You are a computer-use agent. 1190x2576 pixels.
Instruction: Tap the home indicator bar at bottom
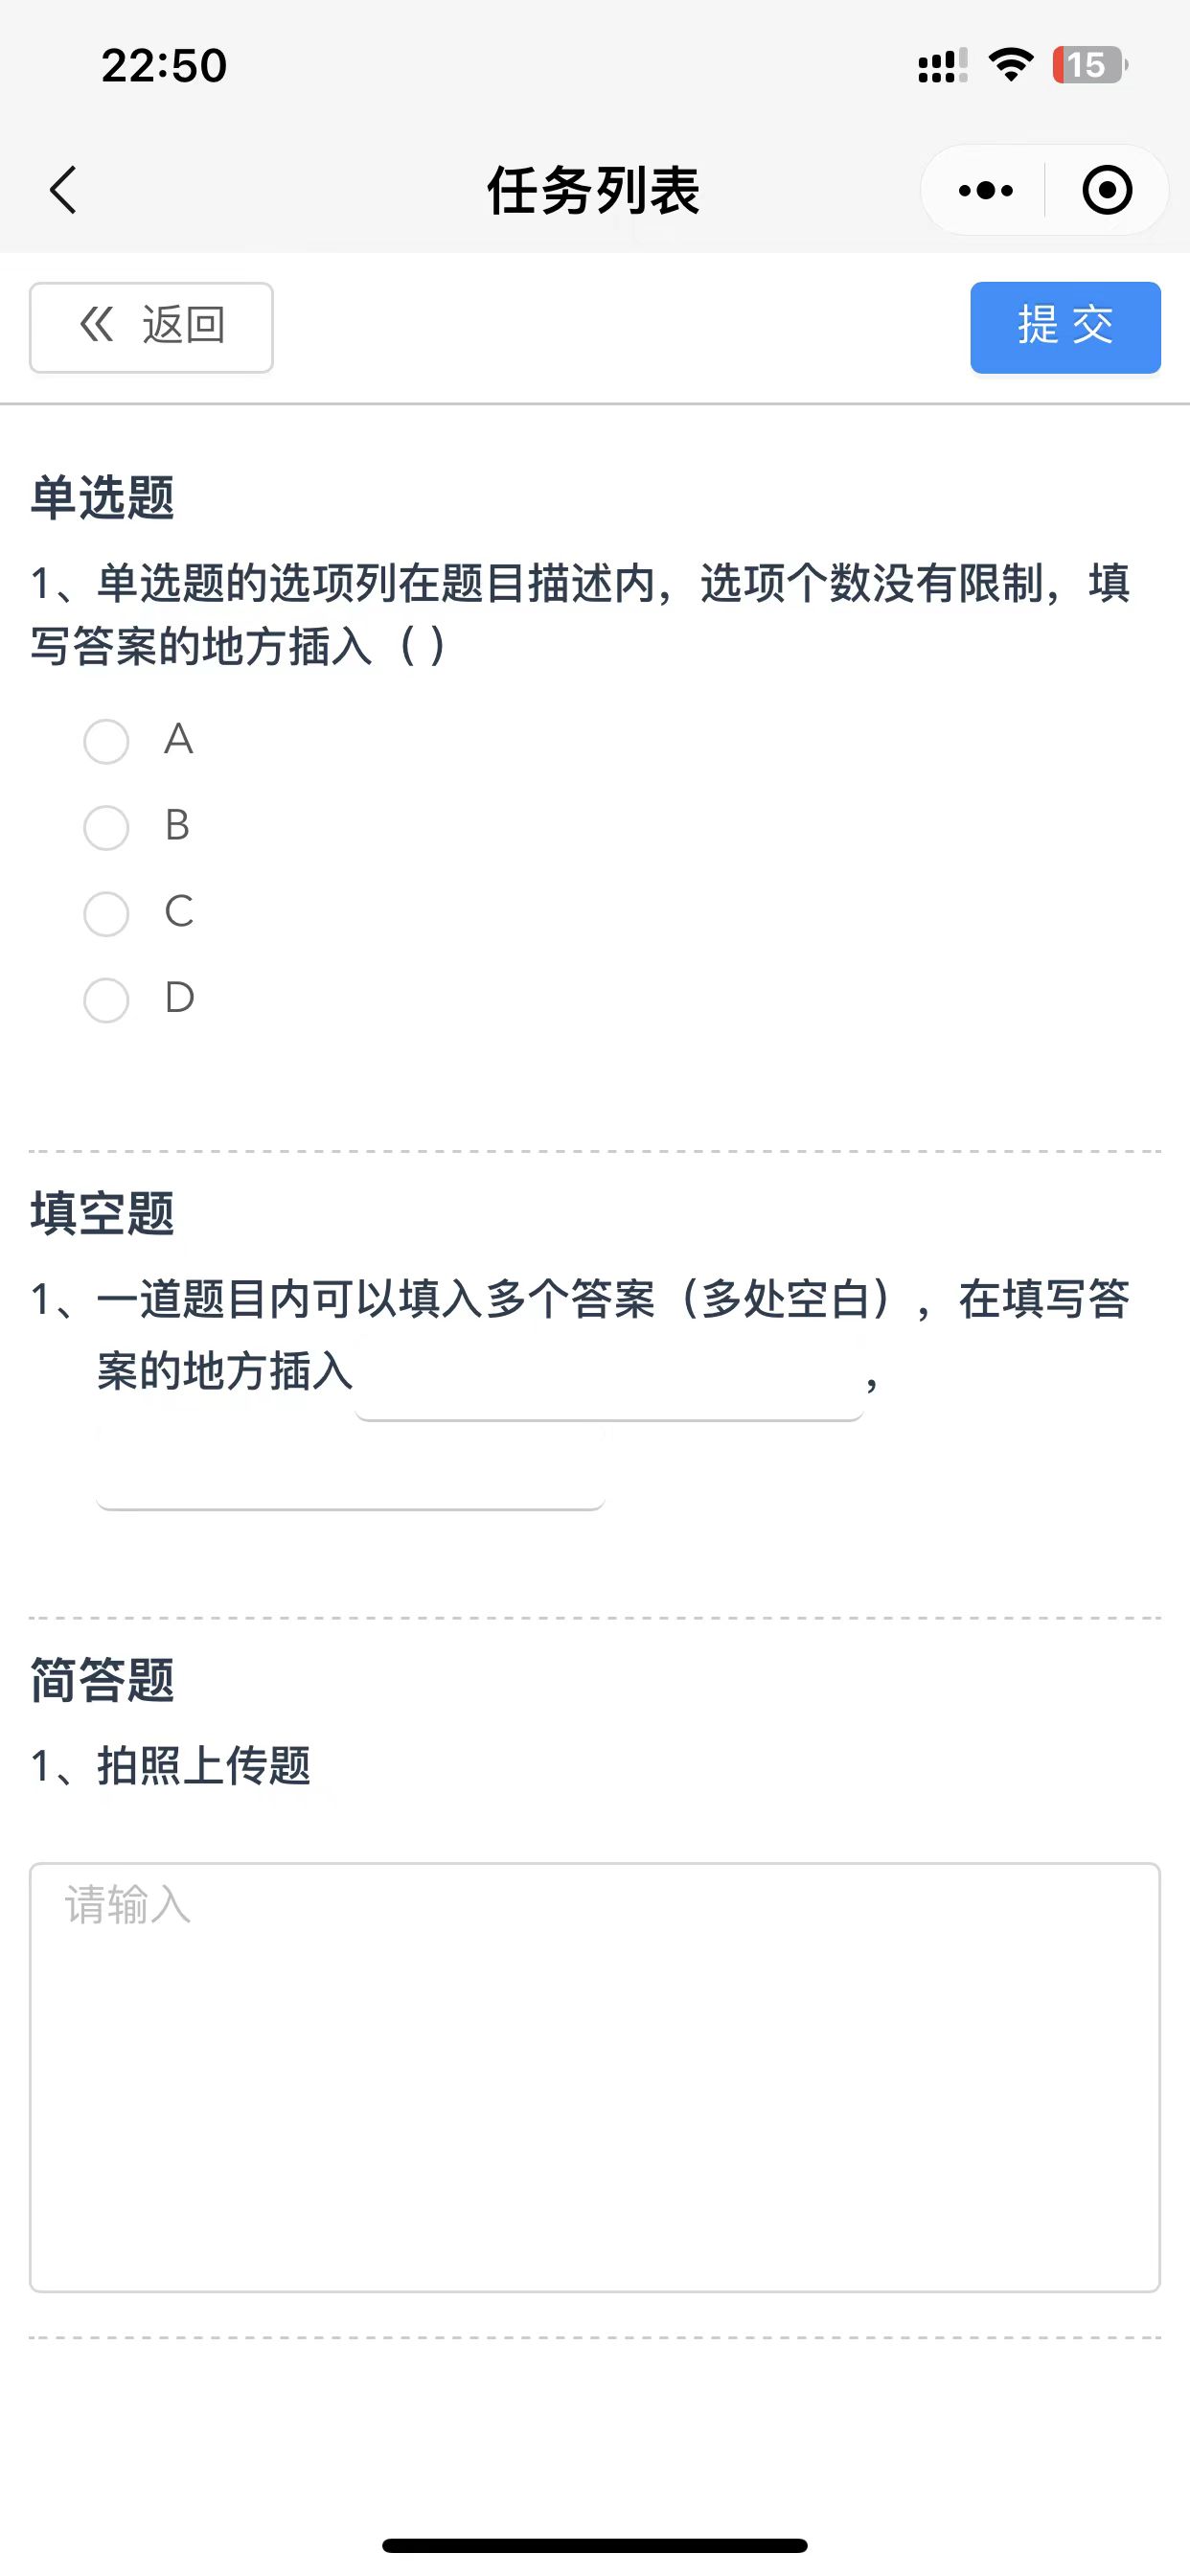(x=595, y=2545)
